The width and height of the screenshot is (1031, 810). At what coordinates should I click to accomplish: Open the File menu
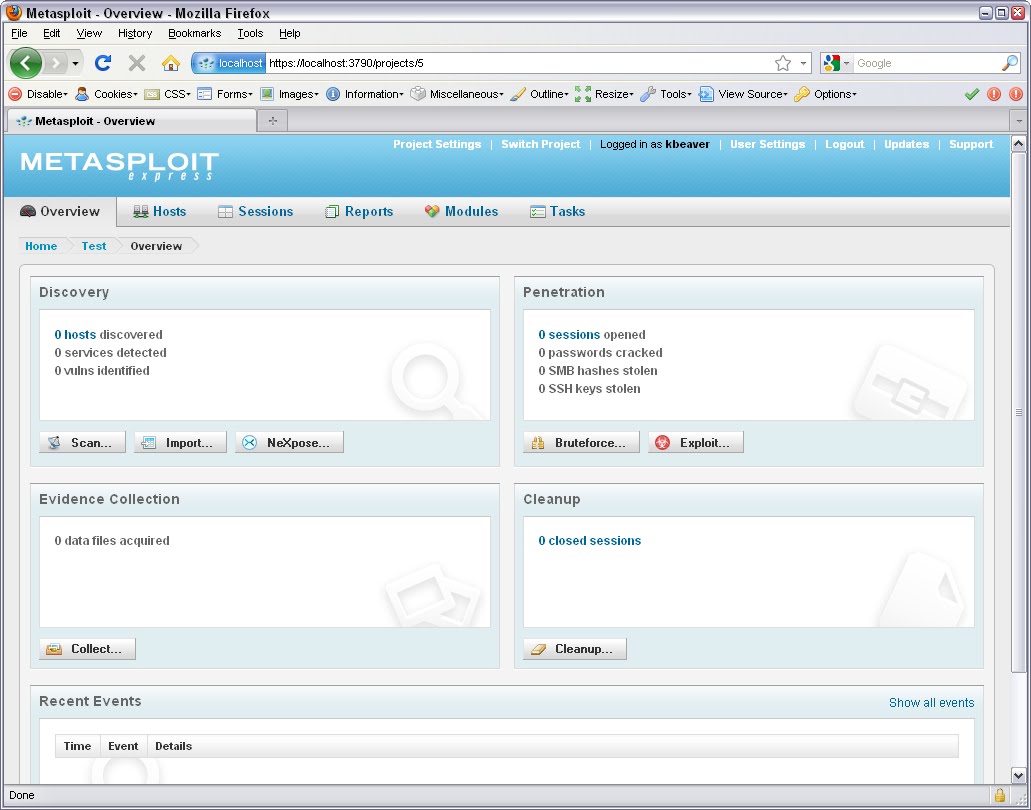pos(19,33)
